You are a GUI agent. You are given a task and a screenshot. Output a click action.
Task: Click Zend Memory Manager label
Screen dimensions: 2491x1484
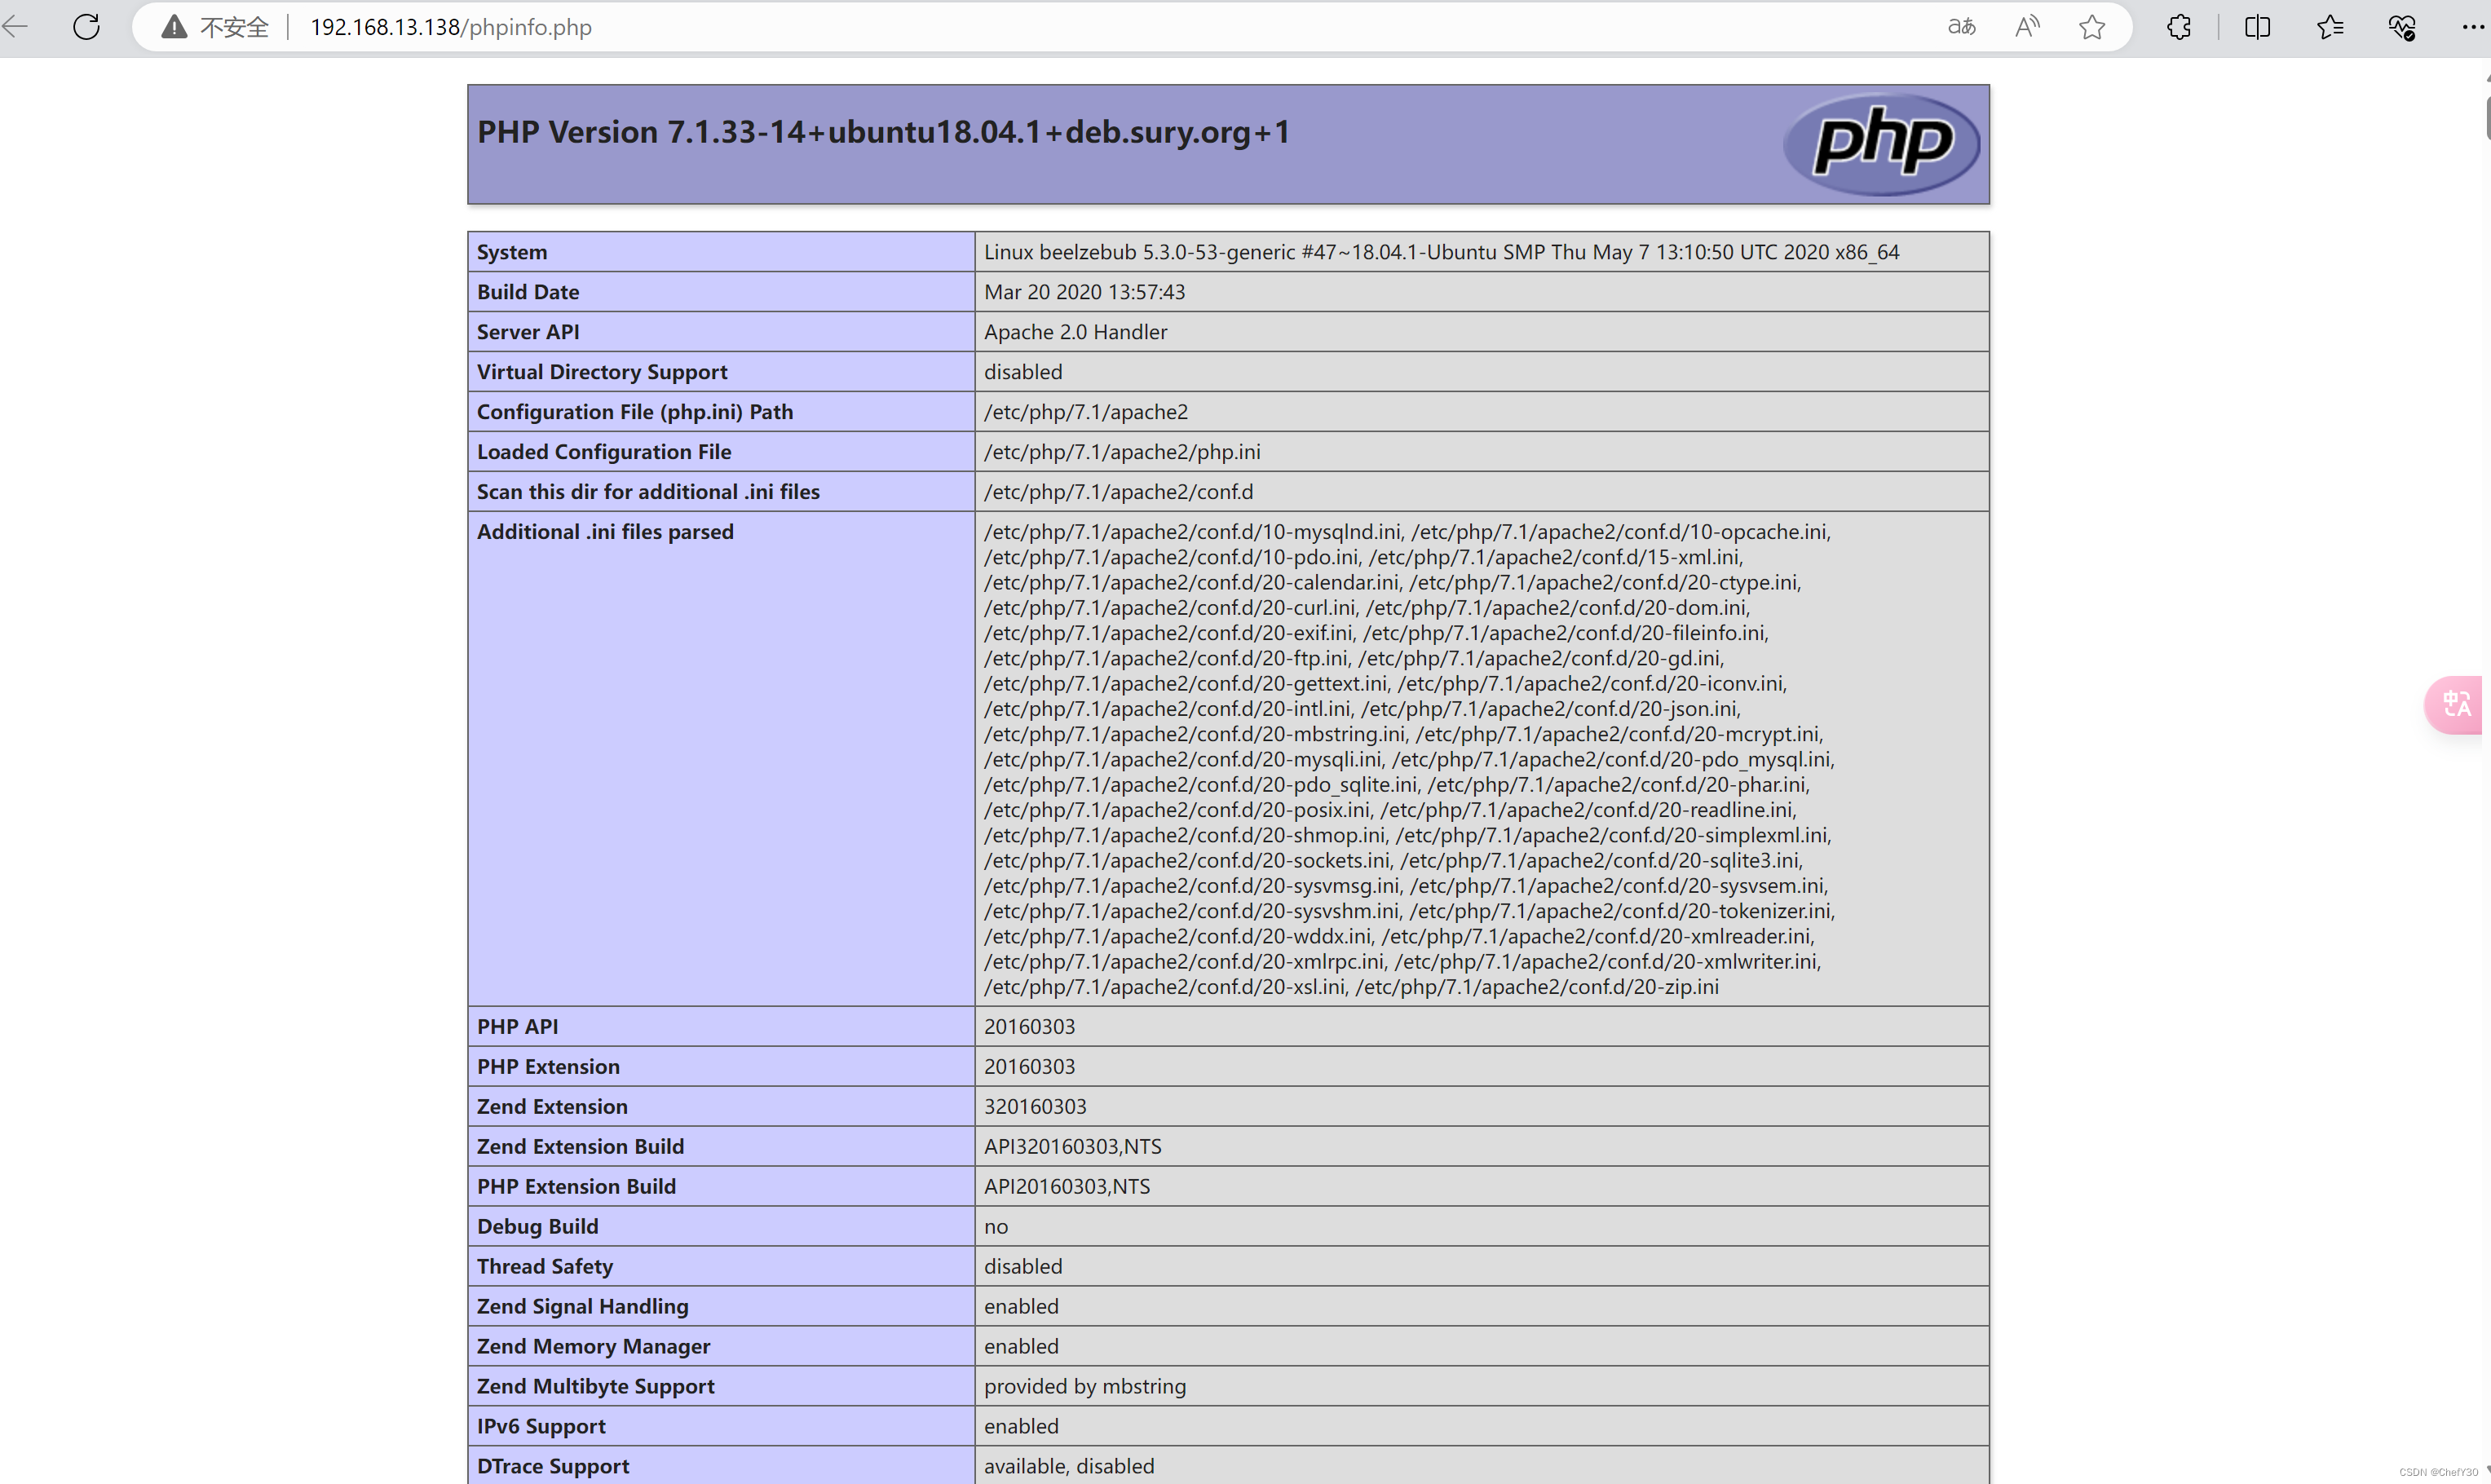tap(593, 1346)
